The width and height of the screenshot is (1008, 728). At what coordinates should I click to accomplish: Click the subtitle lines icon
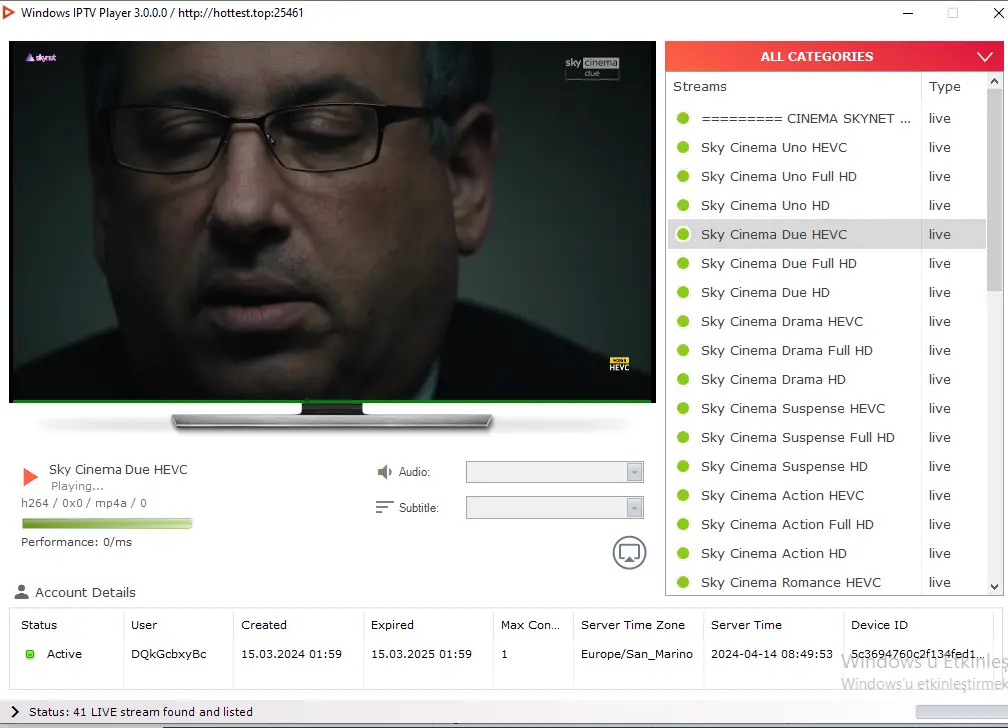(384, 507)
